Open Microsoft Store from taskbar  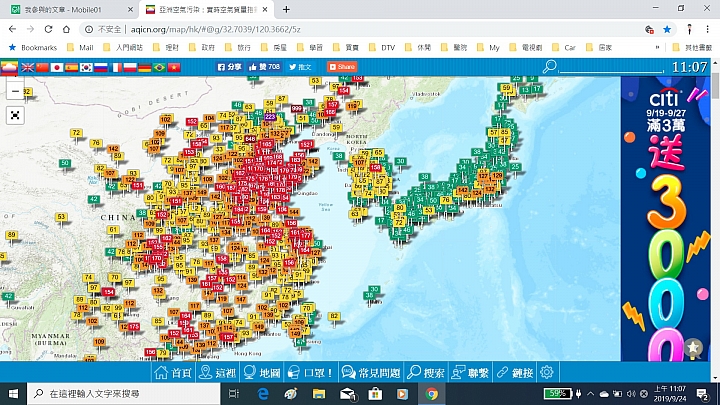(375, 394)
